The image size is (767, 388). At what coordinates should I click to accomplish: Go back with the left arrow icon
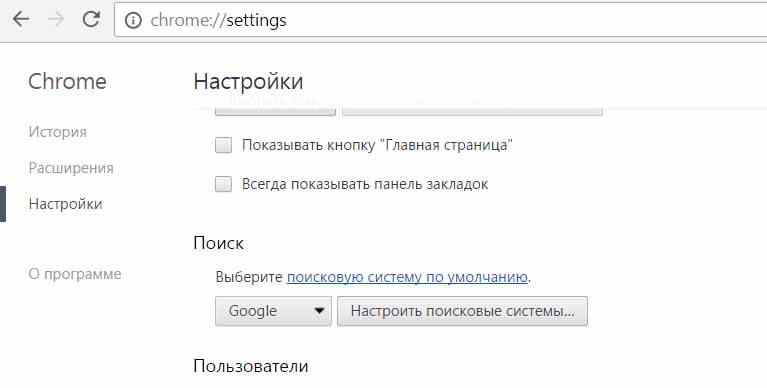tap(21, 20)
